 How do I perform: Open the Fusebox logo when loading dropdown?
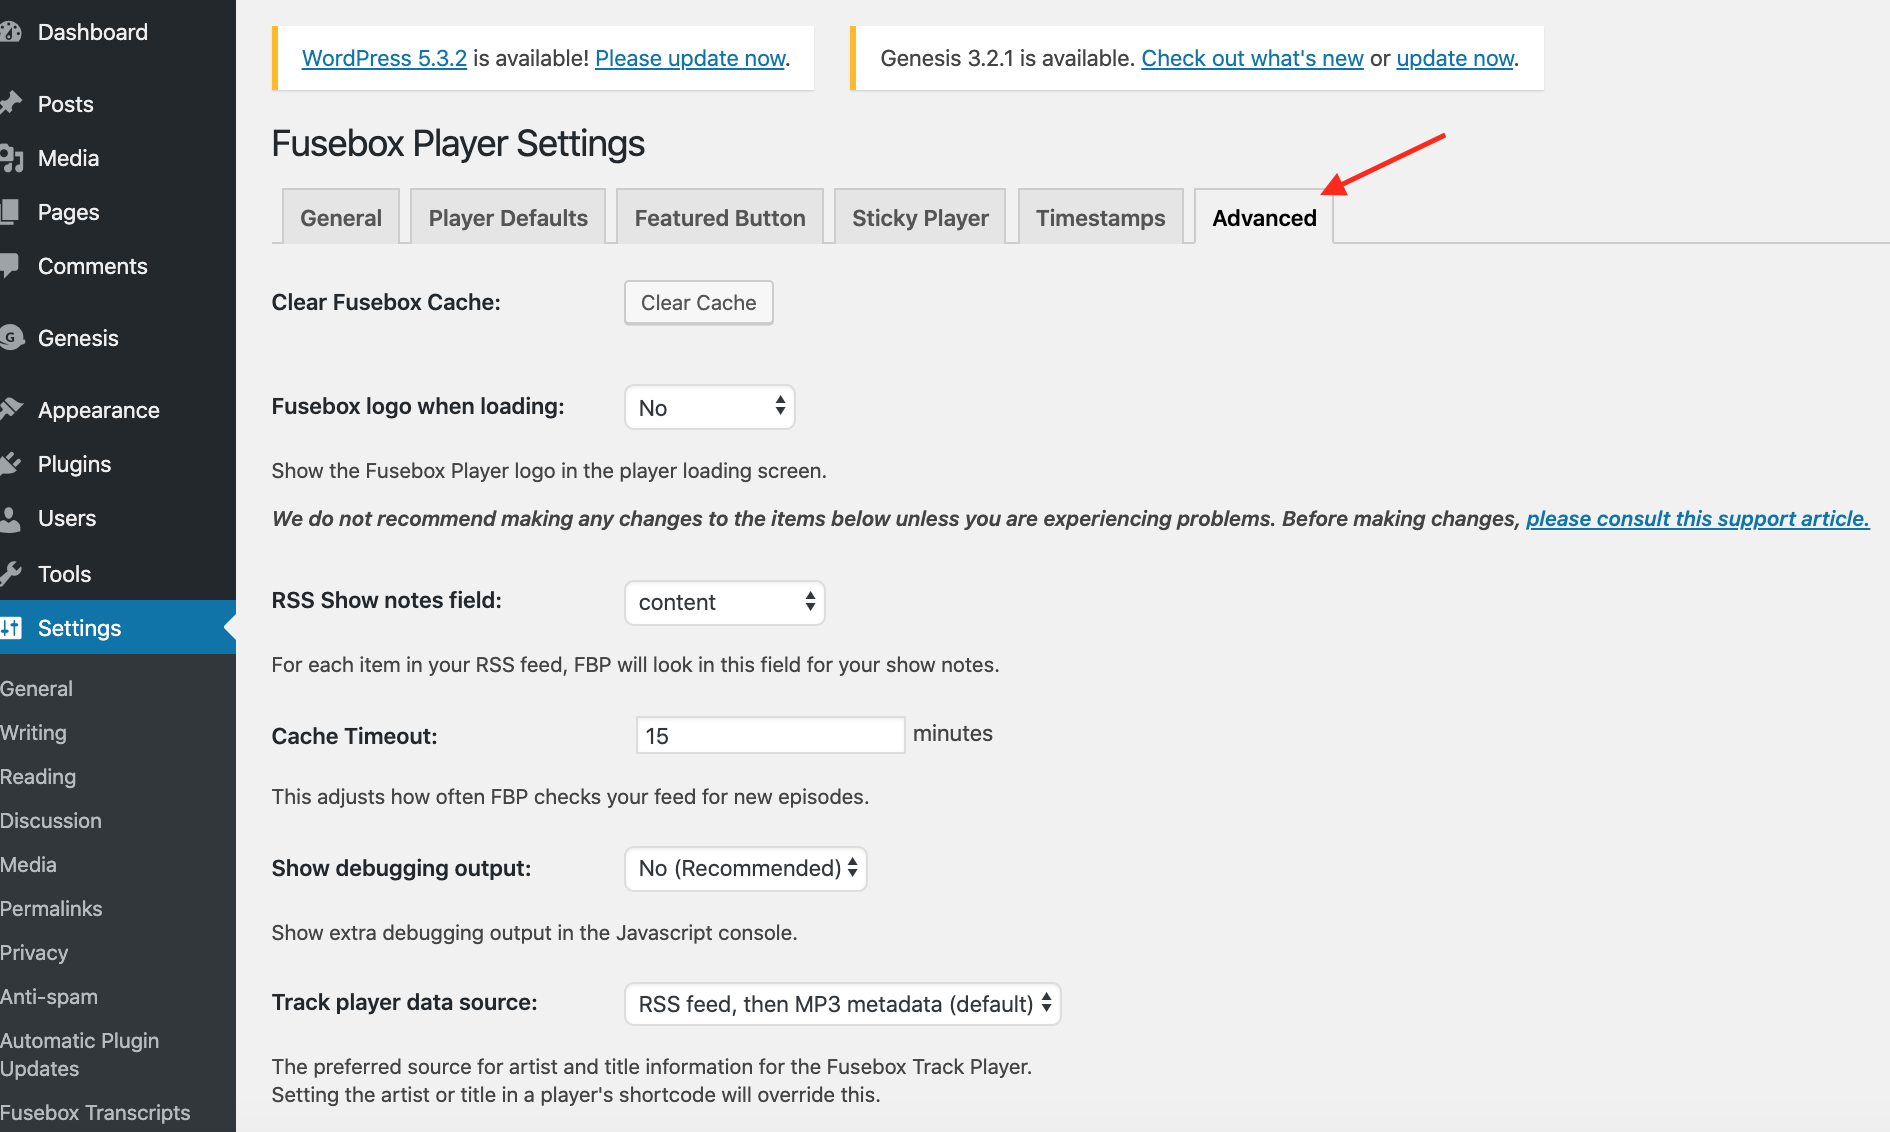(x=710, y=407)
